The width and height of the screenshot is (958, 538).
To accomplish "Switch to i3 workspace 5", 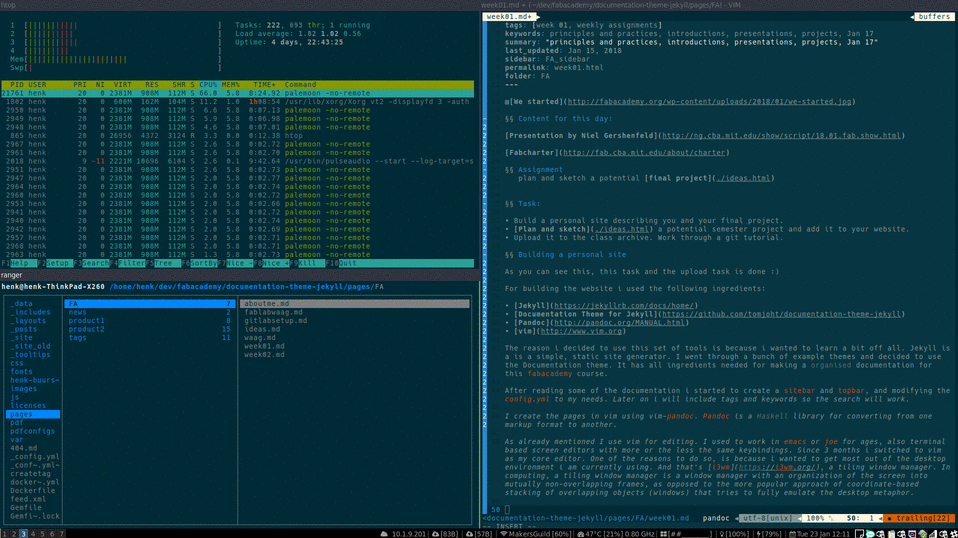I will click(43, 534).
